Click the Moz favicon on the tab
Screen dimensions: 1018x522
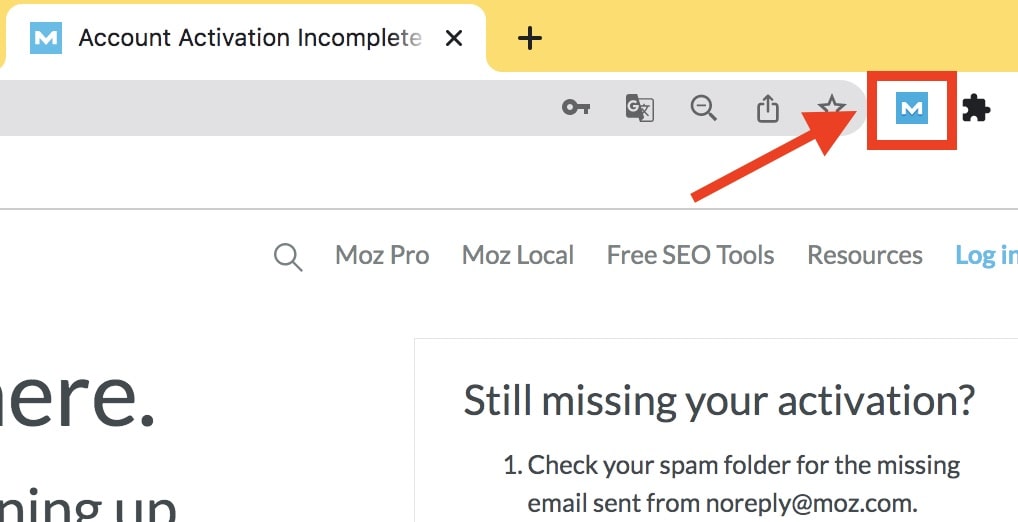(x=46, y=38)
